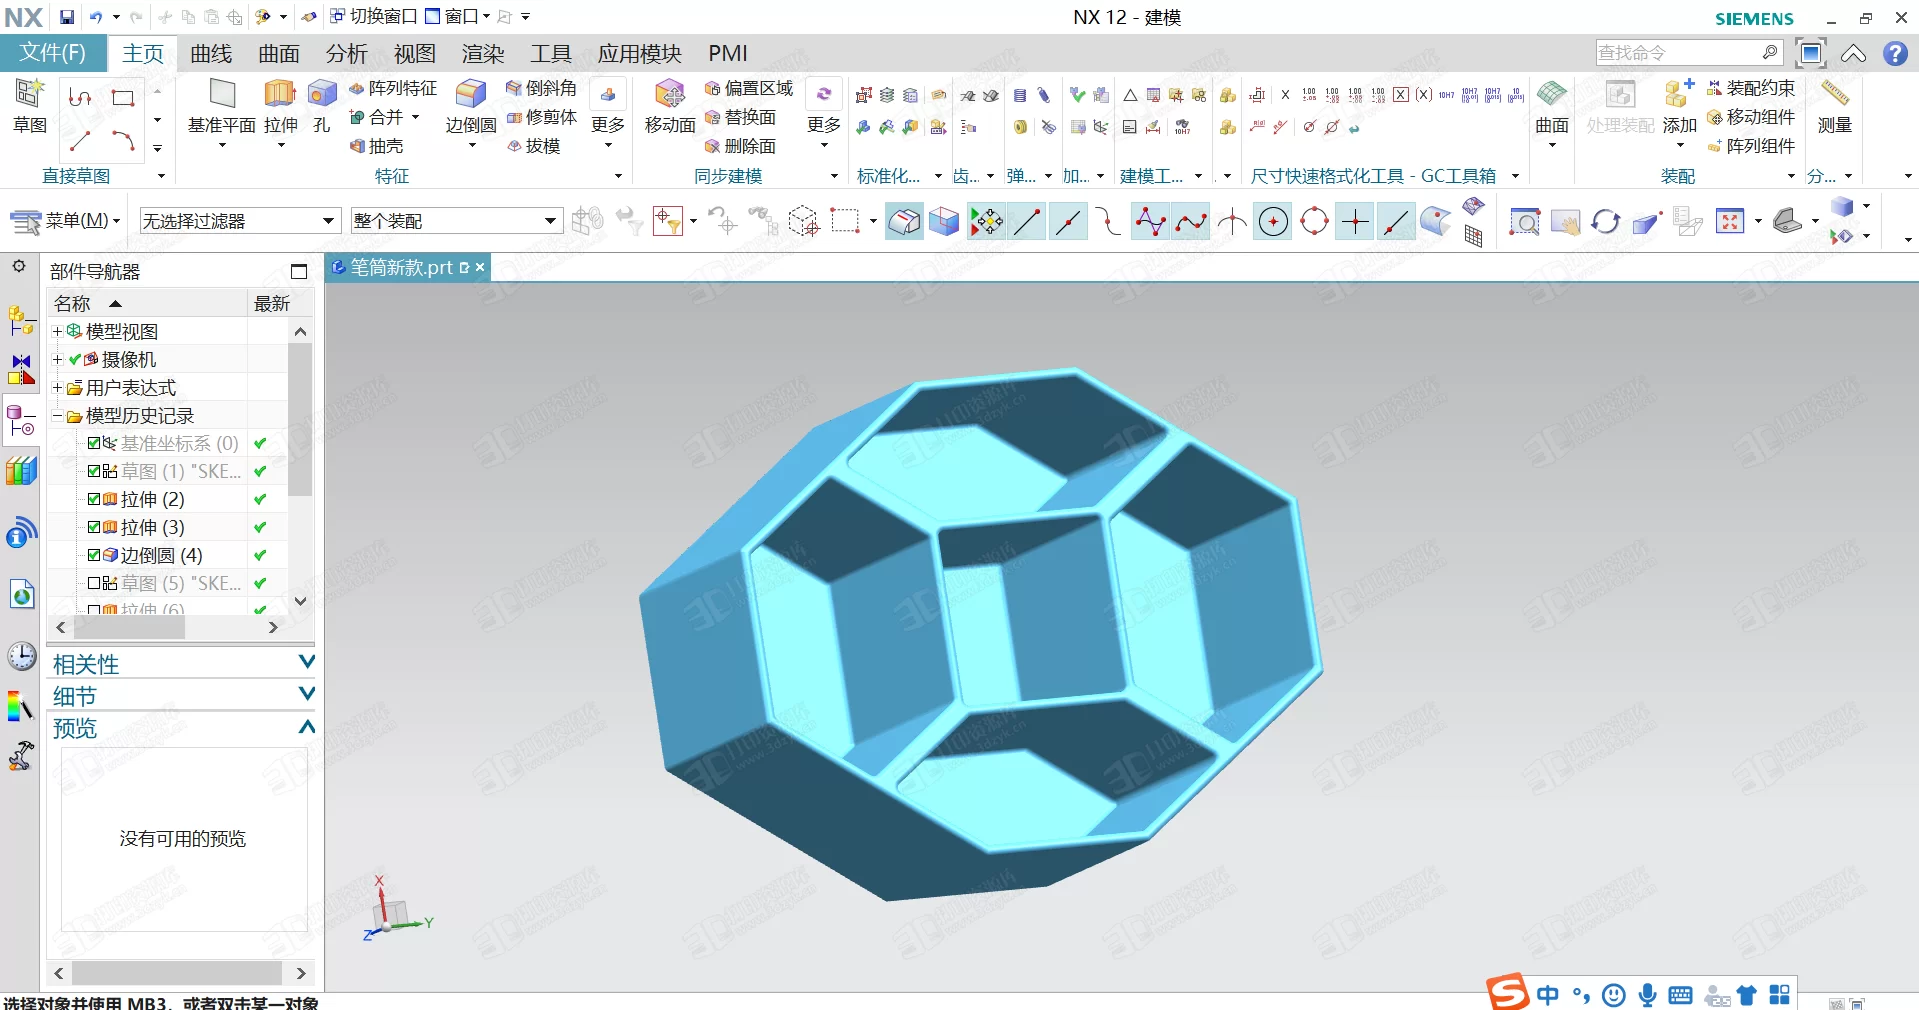
Task: Select the Chamfer (倒斜角) tool
Action: click(541, 88)
